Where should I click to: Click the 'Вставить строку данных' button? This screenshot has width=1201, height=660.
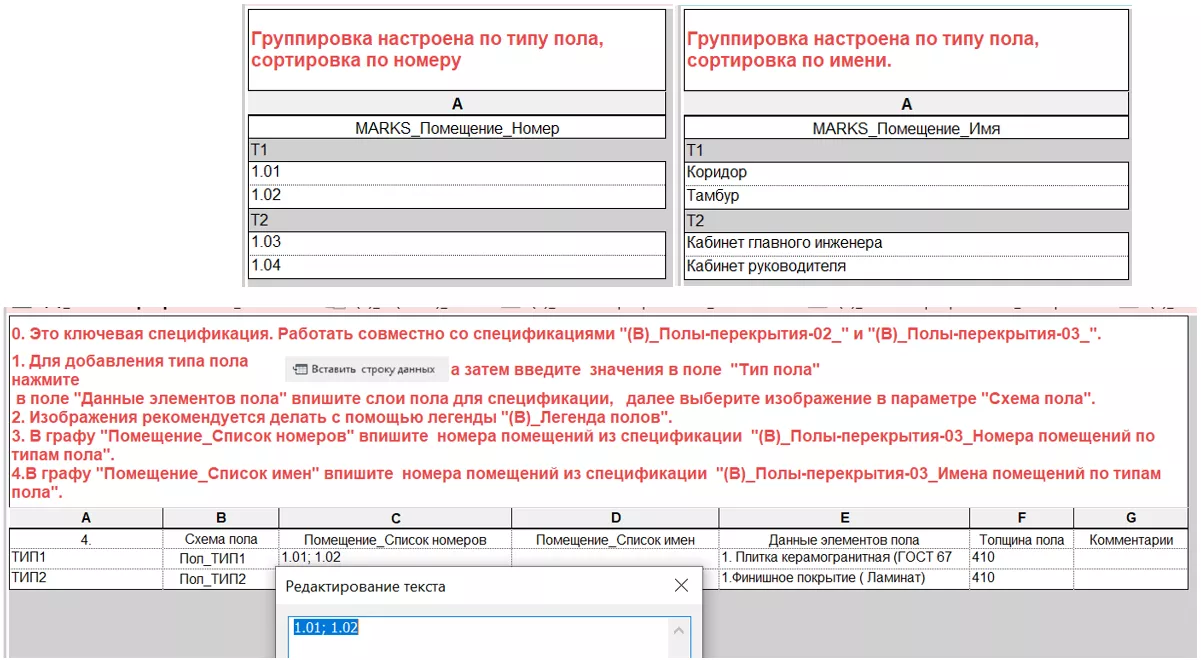[366, 369]
